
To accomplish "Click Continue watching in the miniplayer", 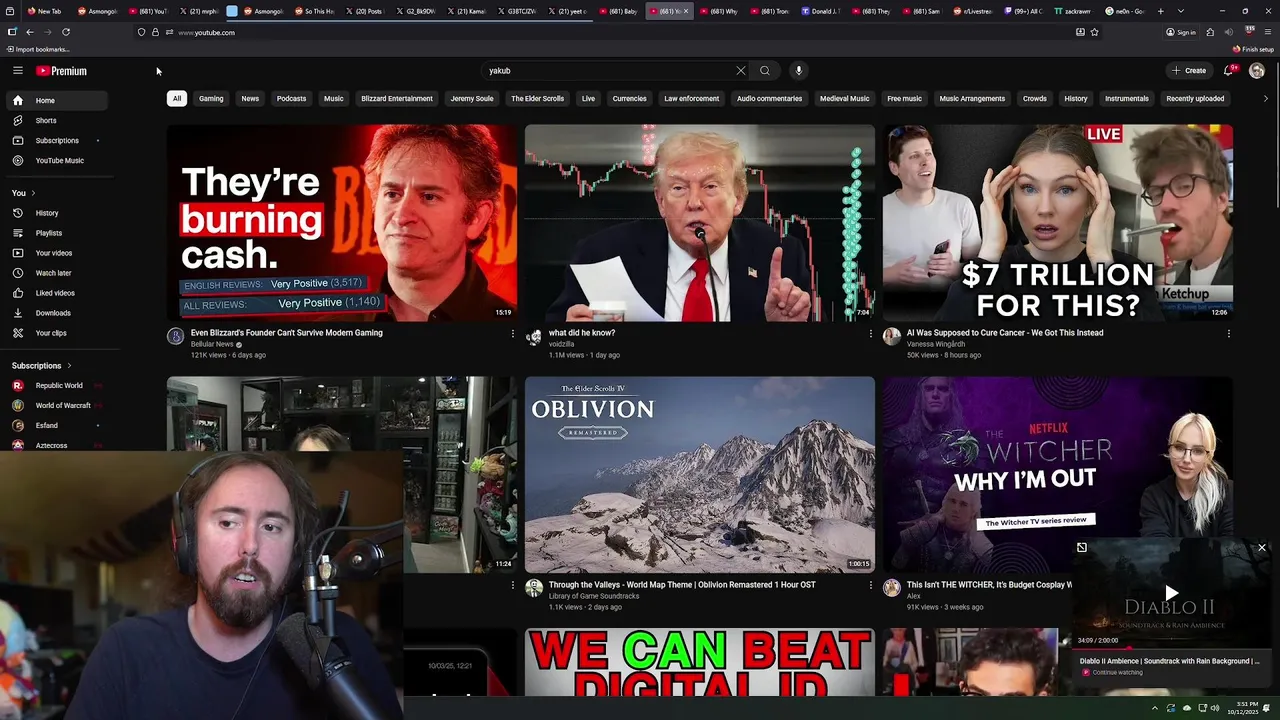I will click(1117, 672).
